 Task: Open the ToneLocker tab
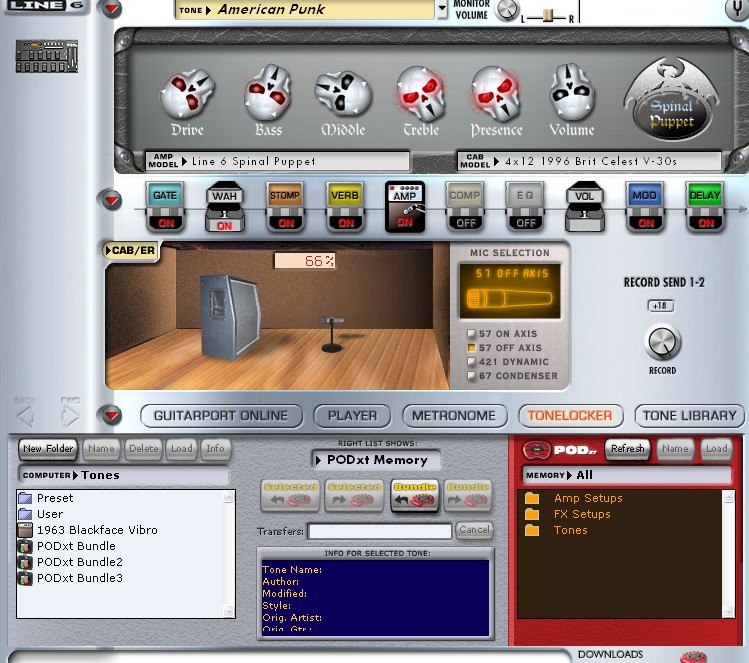click(x=570, y=416)
